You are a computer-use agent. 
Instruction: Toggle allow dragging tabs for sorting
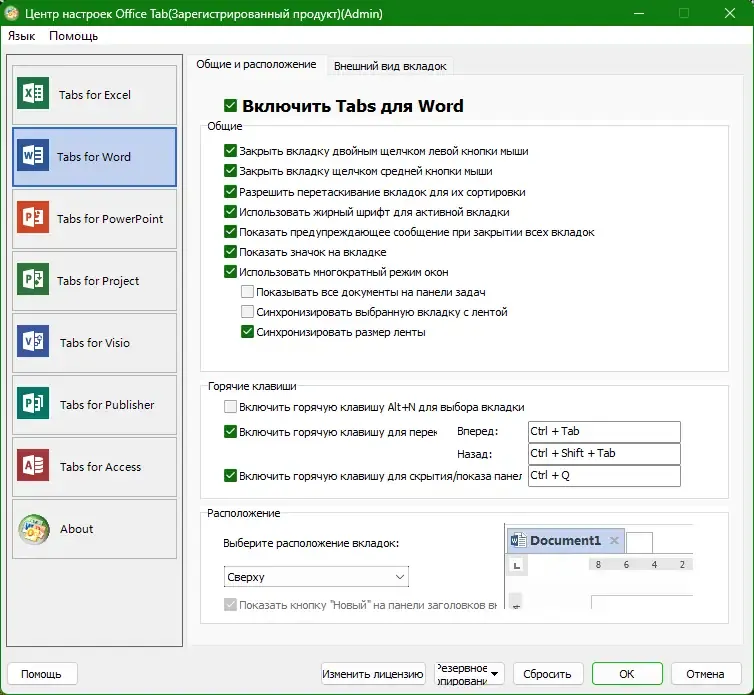[230, 192]
